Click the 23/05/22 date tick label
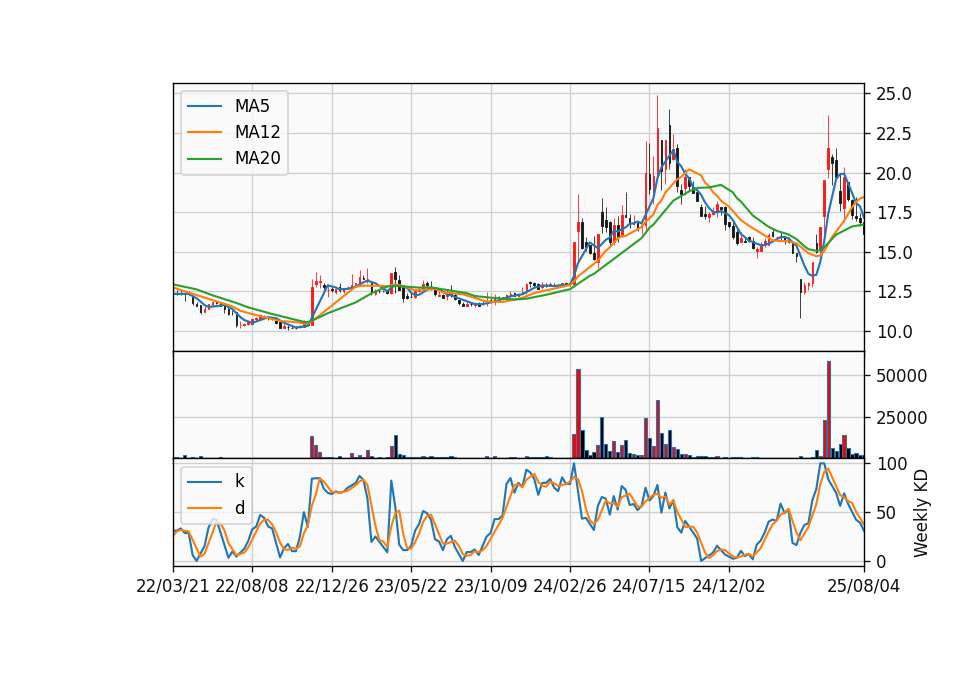Screen dimensions: 960x690 411,586
